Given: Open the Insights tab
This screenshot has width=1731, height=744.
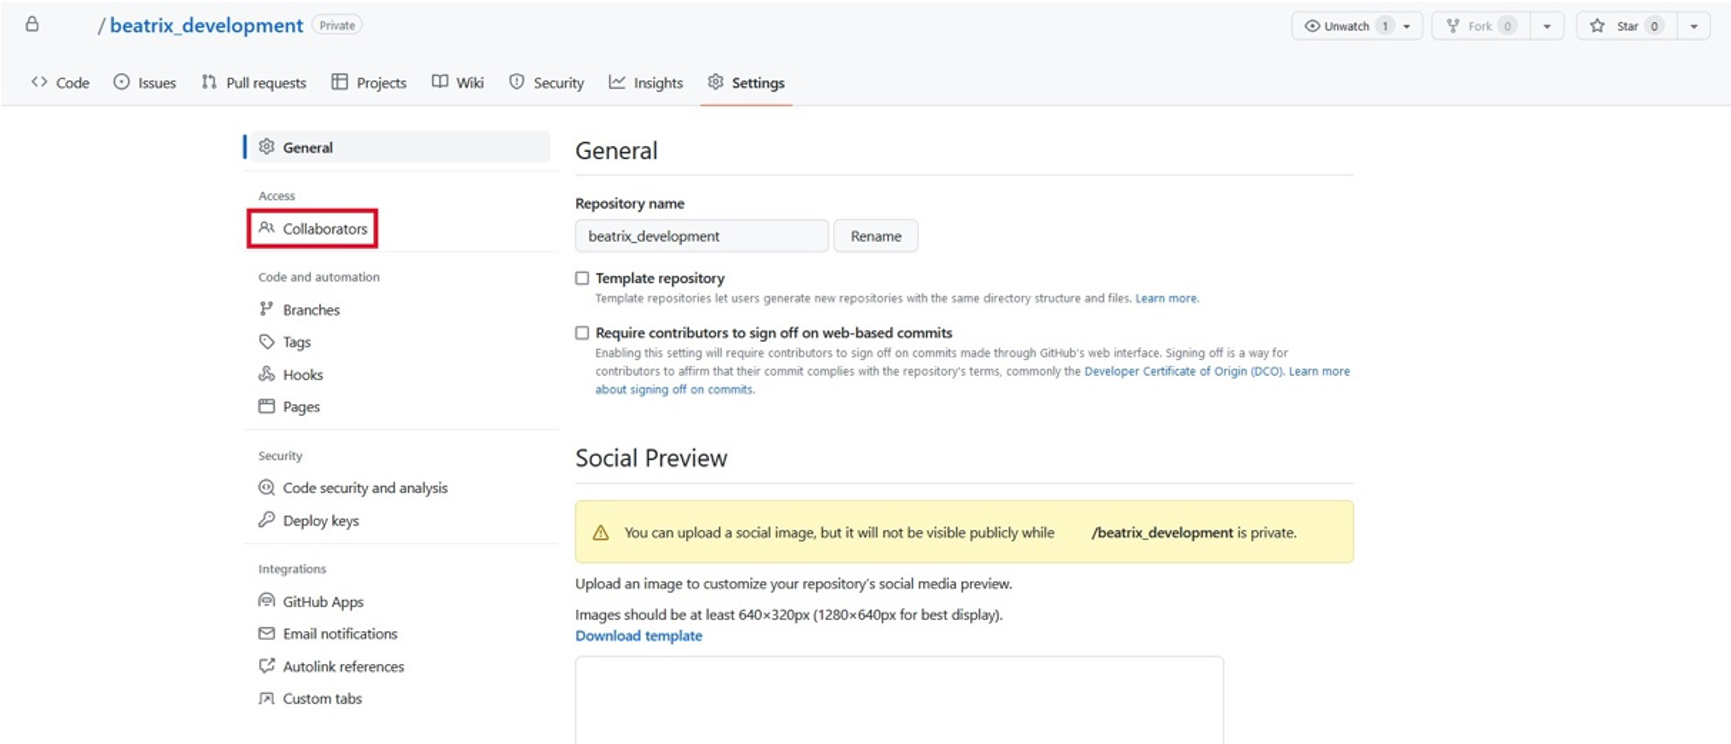Looking at the screenshot, I should (x=646, y=83).
